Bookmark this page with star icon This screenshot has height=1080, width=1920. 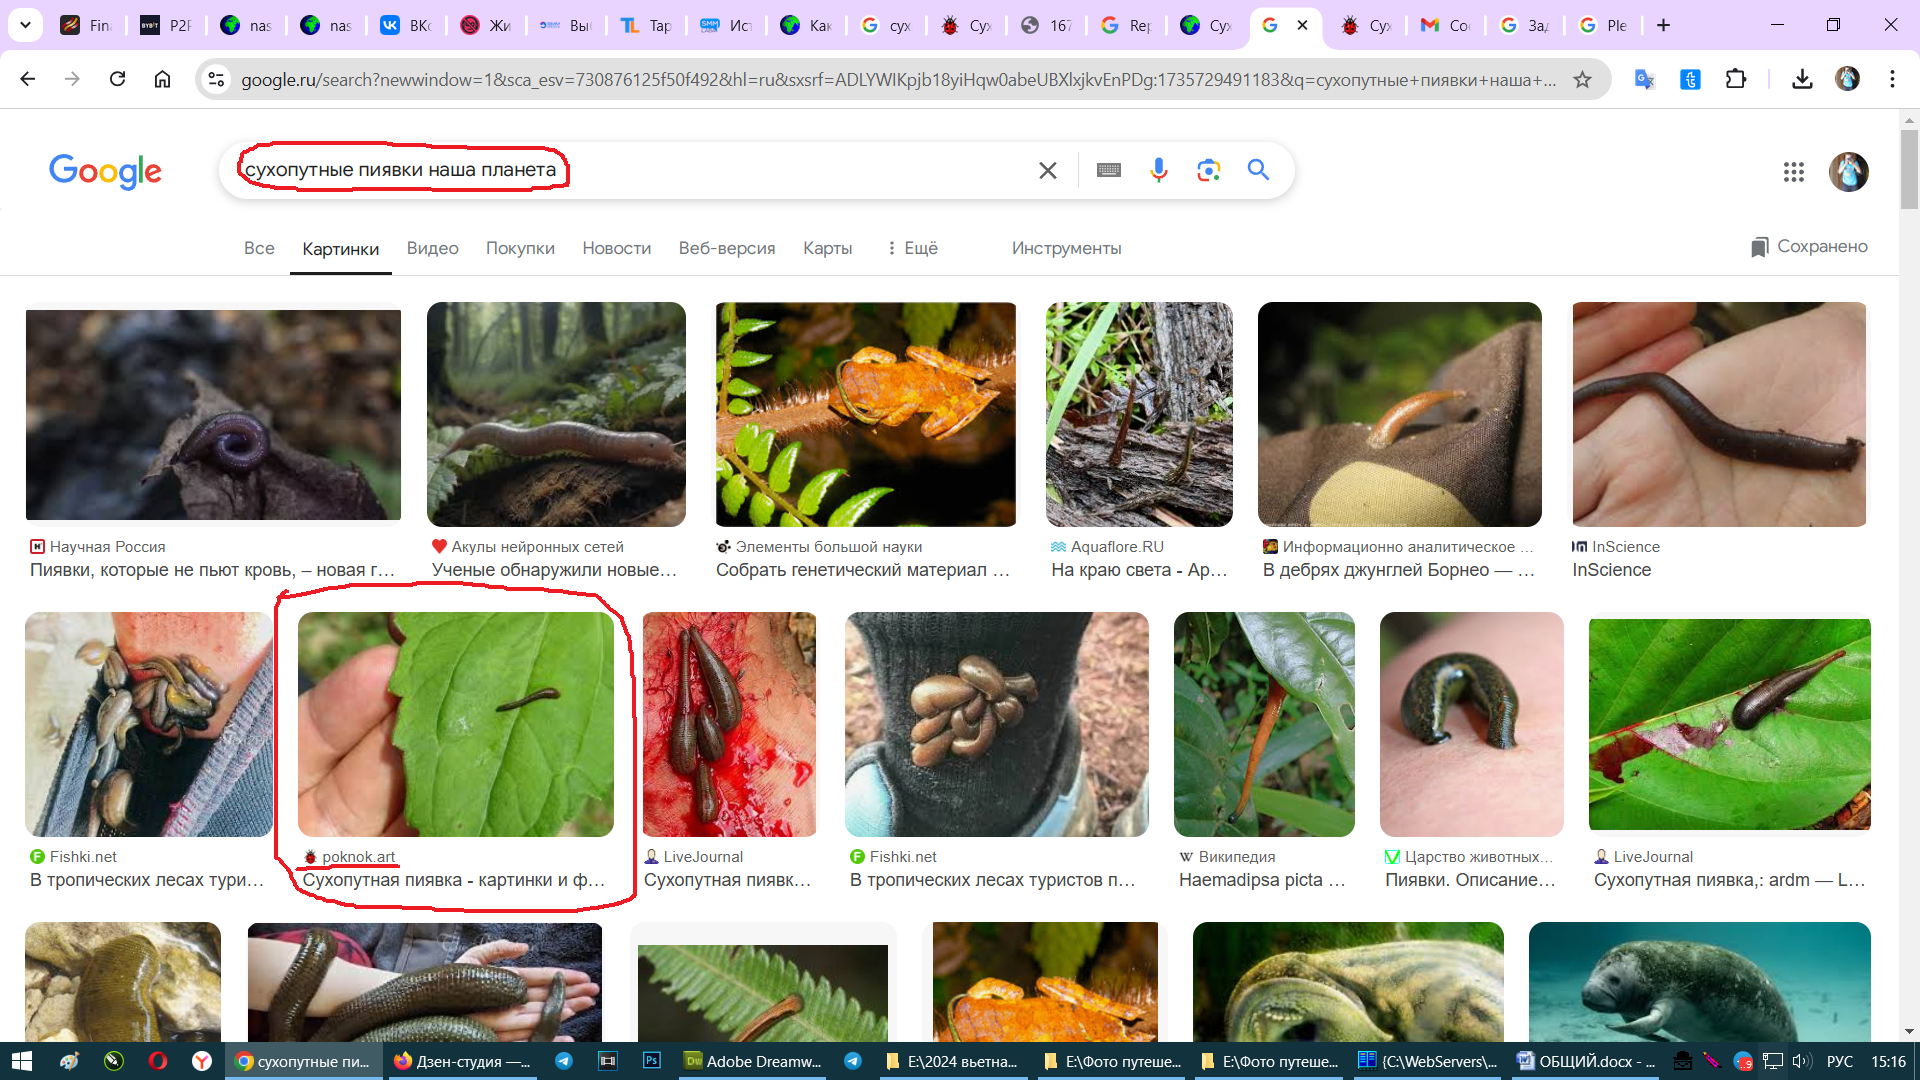[x=1582, y=80]
